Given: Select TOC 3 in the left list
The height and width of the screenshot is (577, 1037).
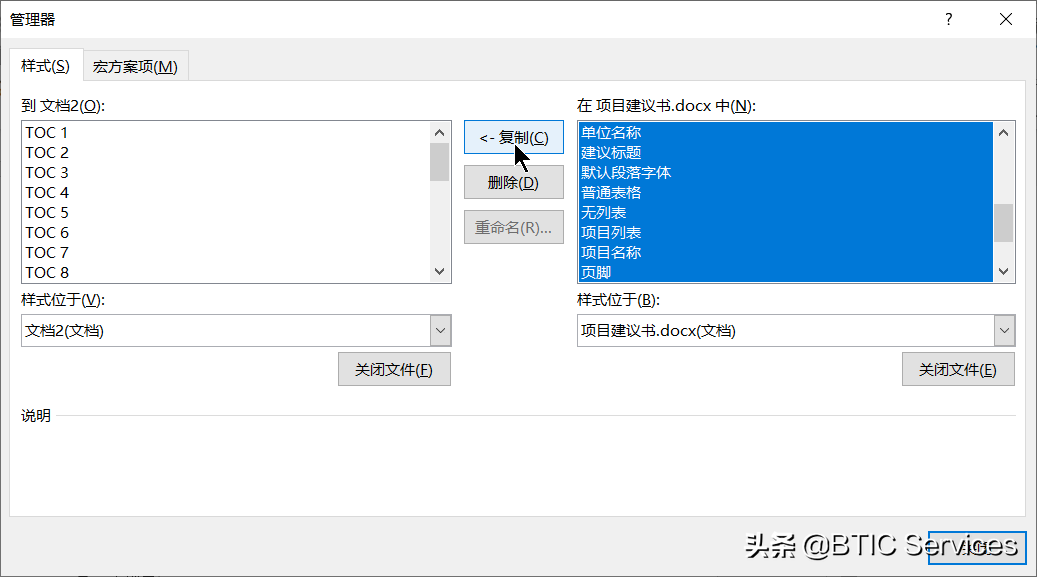Looking at the screenshot, I should click(226, 172).
